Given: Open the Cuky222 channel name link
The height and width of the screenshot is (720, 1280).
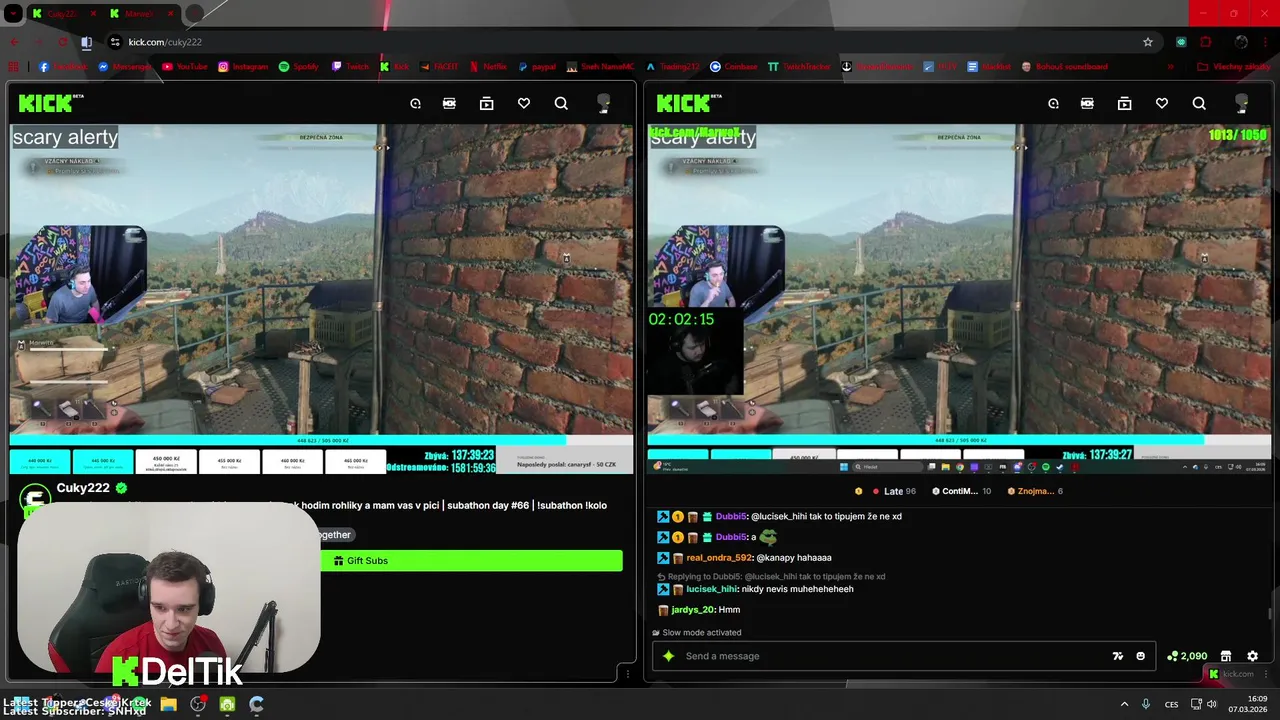Looking at the screenshot, I should pyautogui.click(x=83, y=488).
